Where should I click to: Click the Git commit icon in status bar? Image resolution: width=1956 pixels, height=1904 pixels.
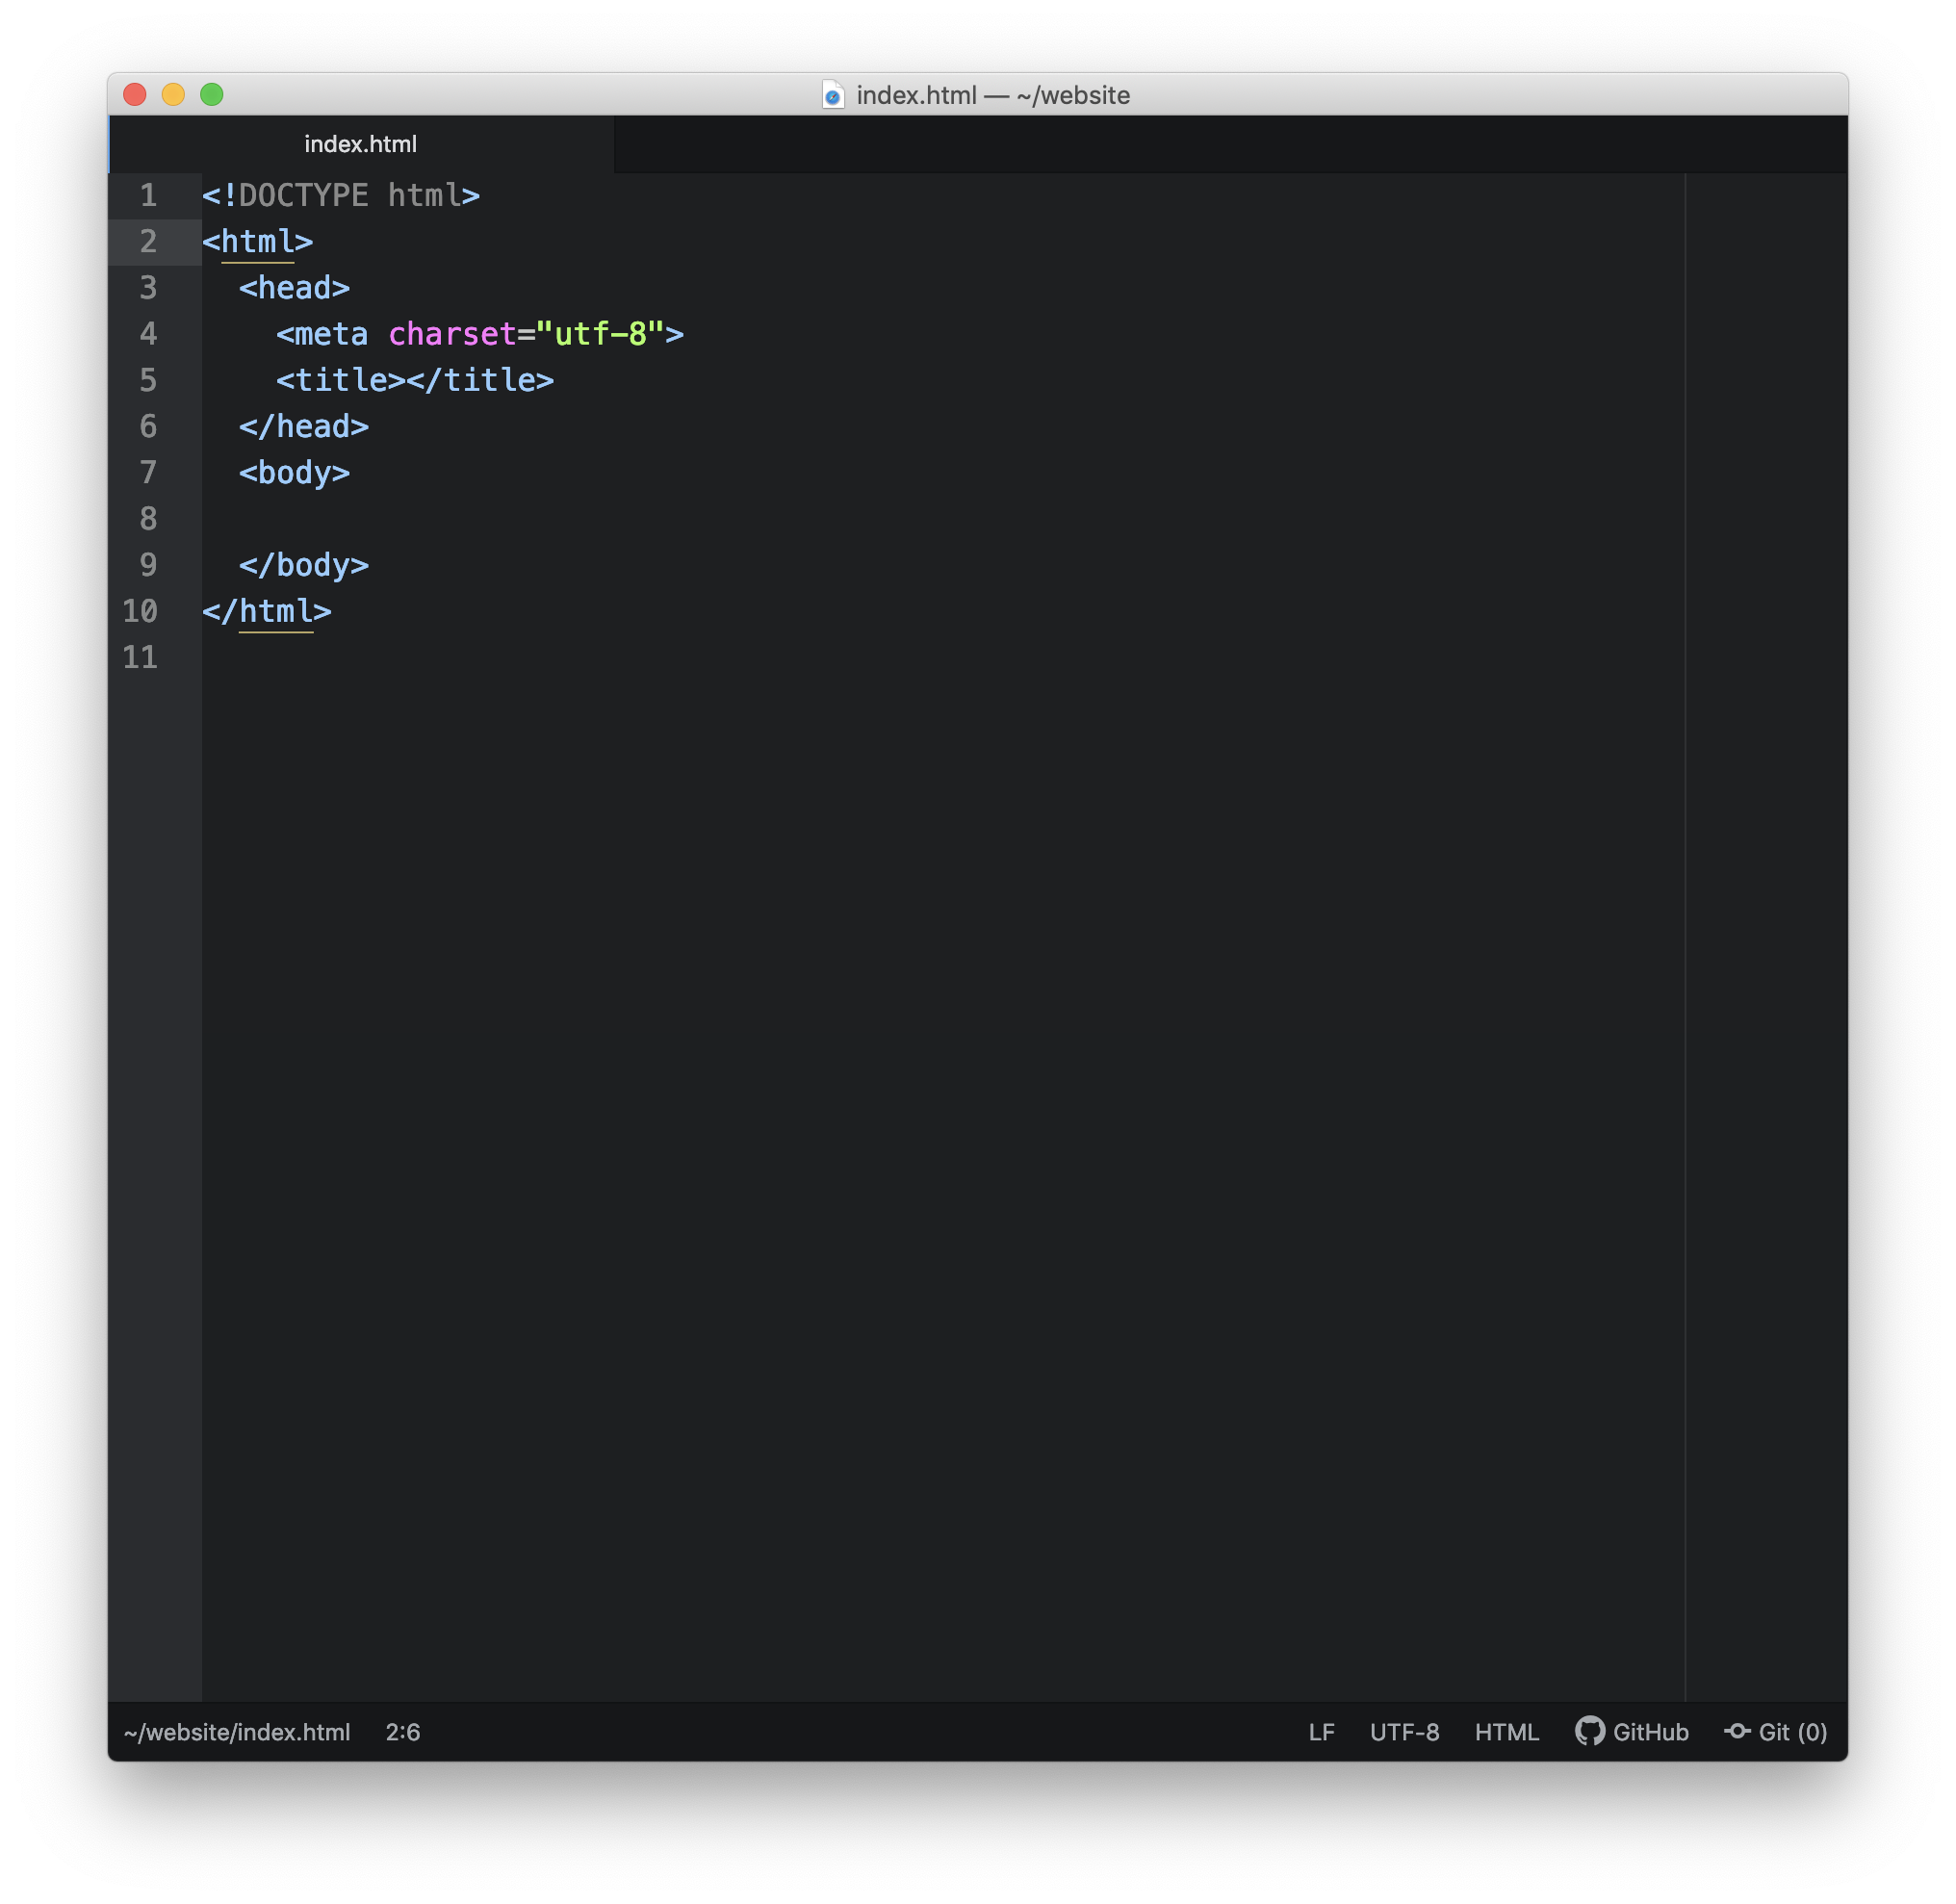[1737, 1731]
